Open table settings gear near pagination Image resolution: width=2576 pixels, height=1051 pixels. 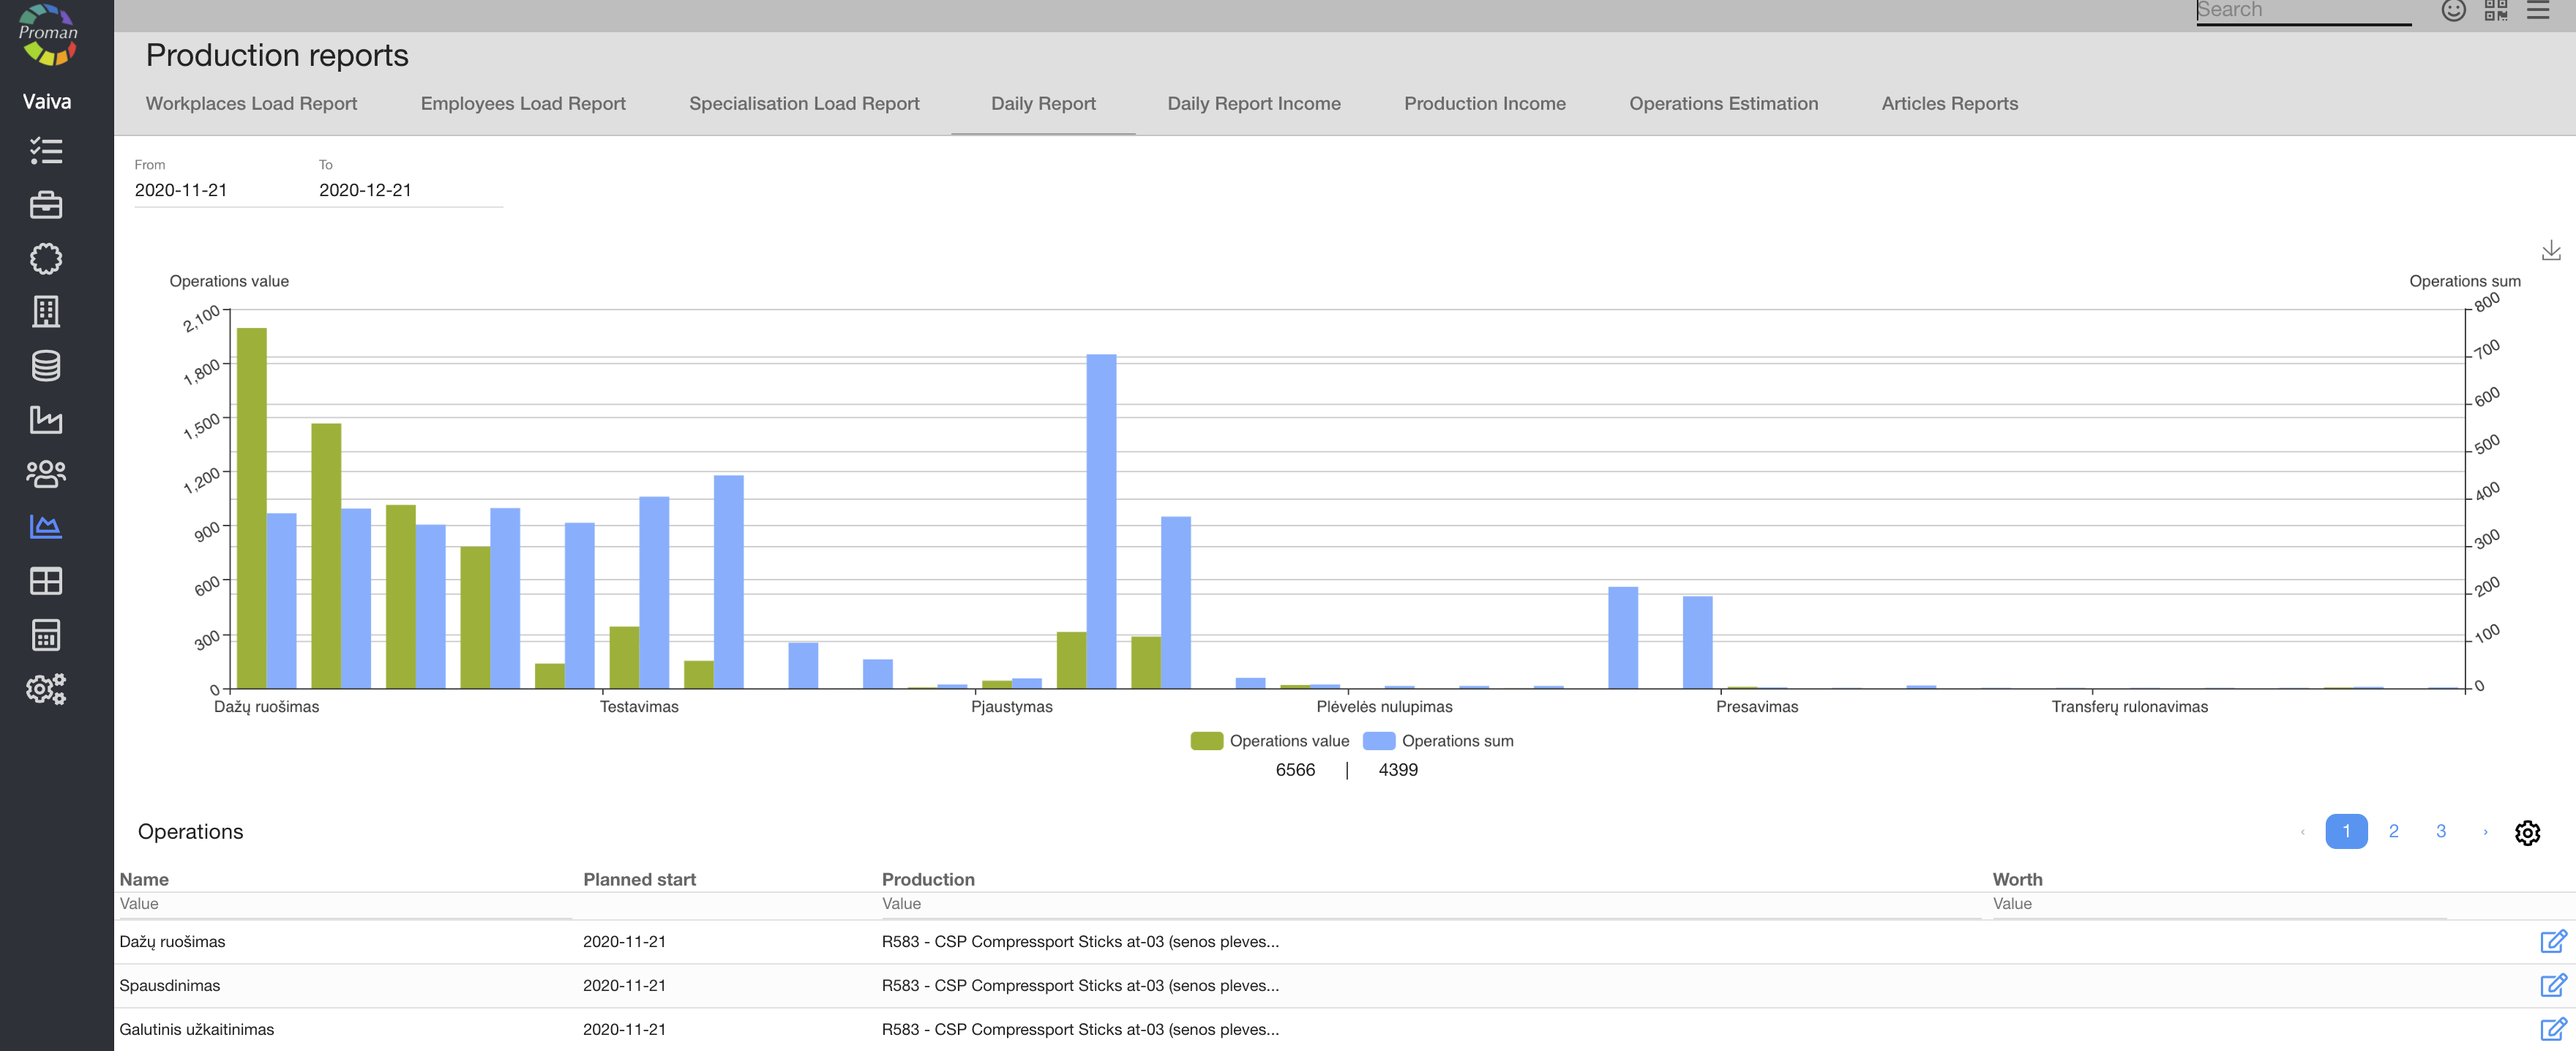(2527, 832)
